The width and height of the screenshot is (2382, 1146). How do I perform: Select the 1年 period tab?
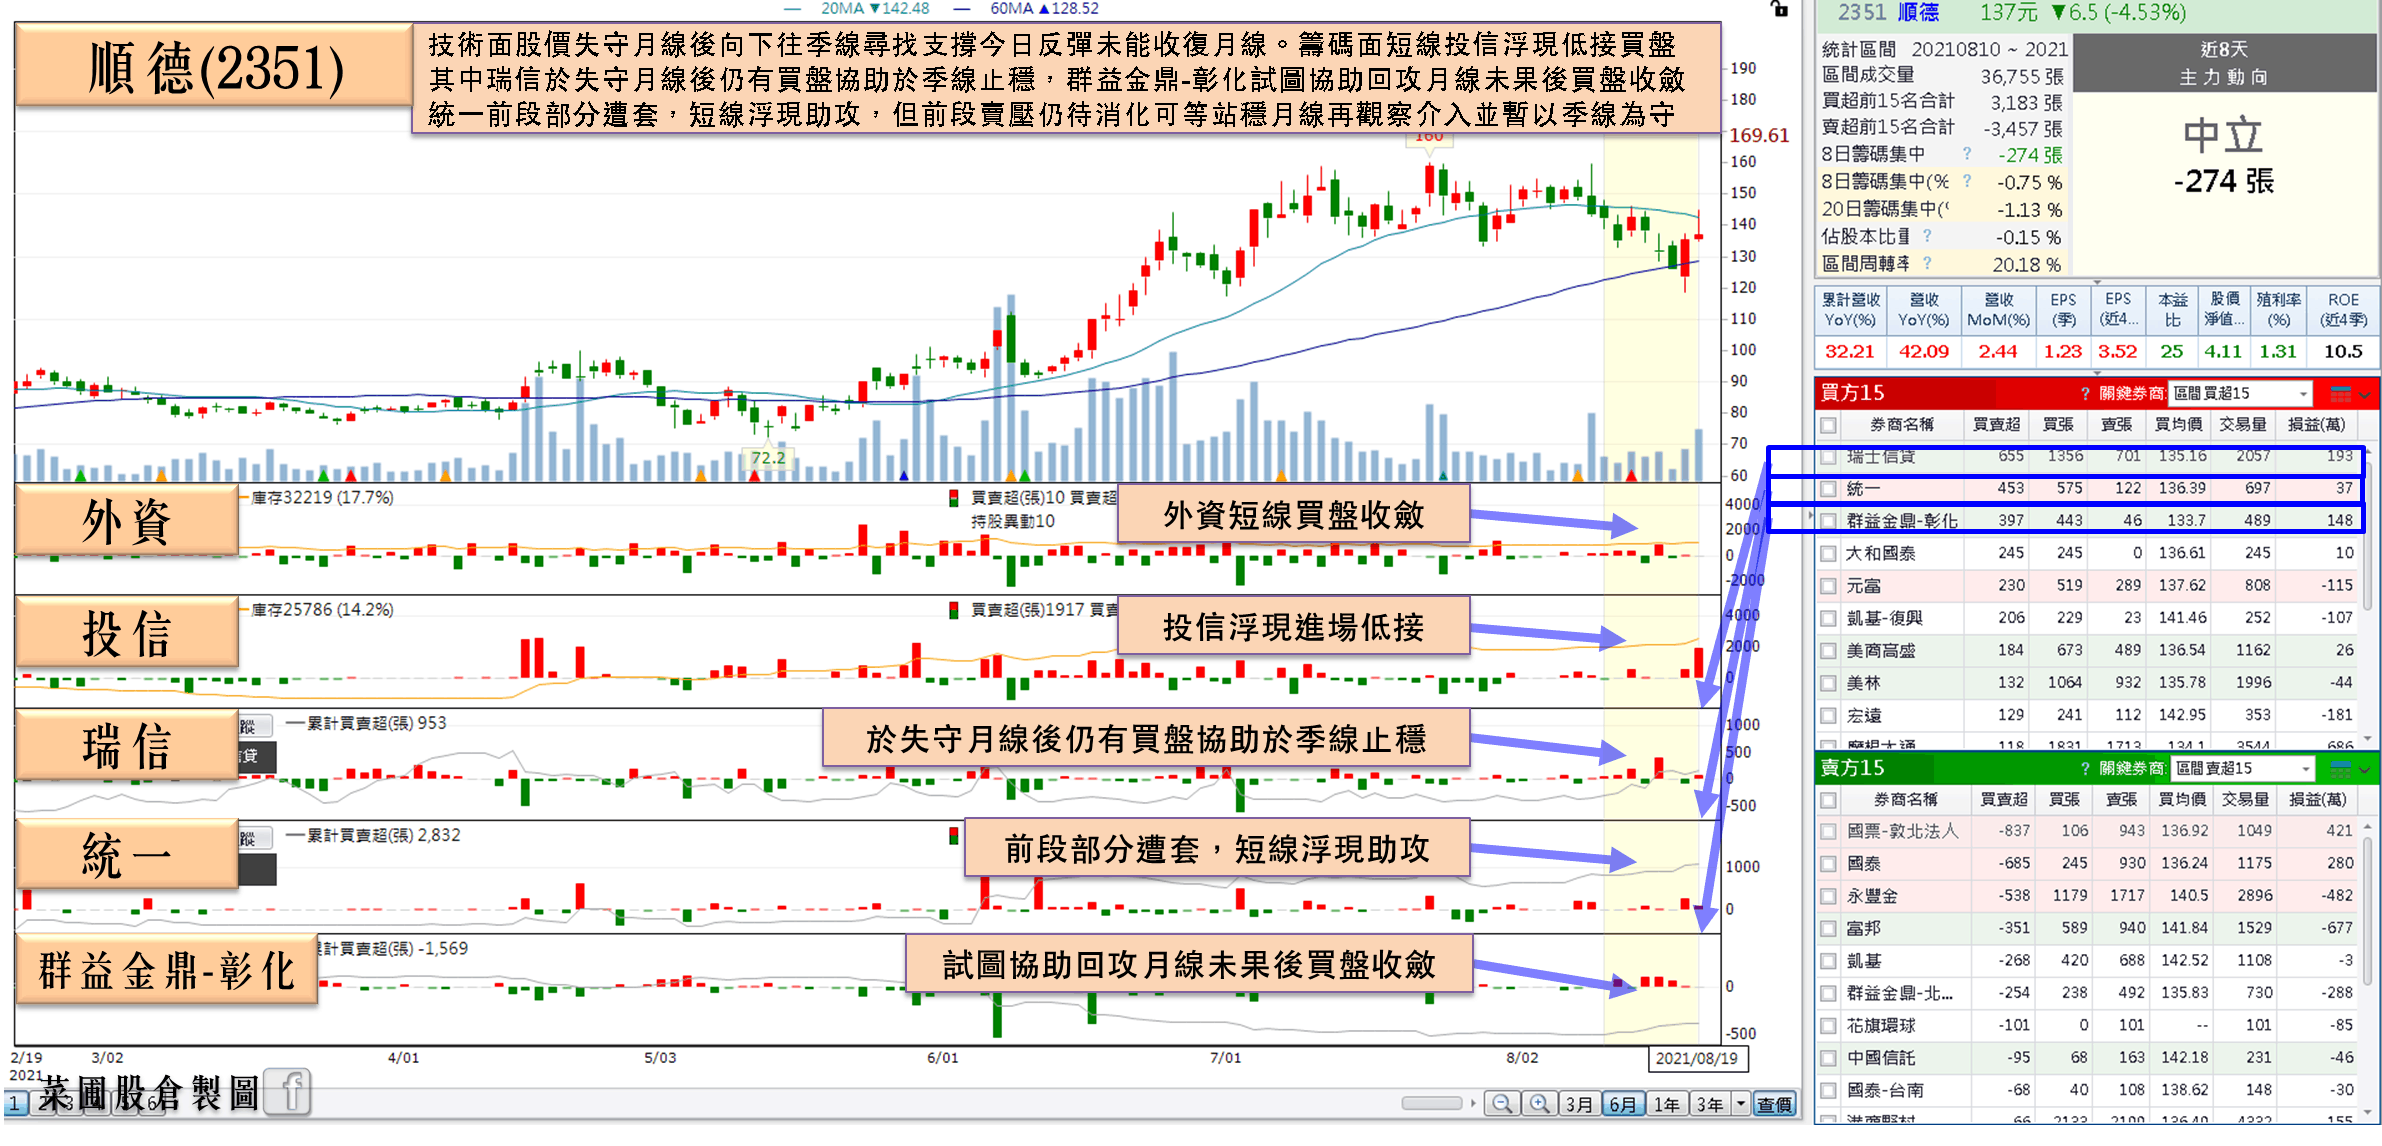pyautogui.click(x=1666, y=1104)
